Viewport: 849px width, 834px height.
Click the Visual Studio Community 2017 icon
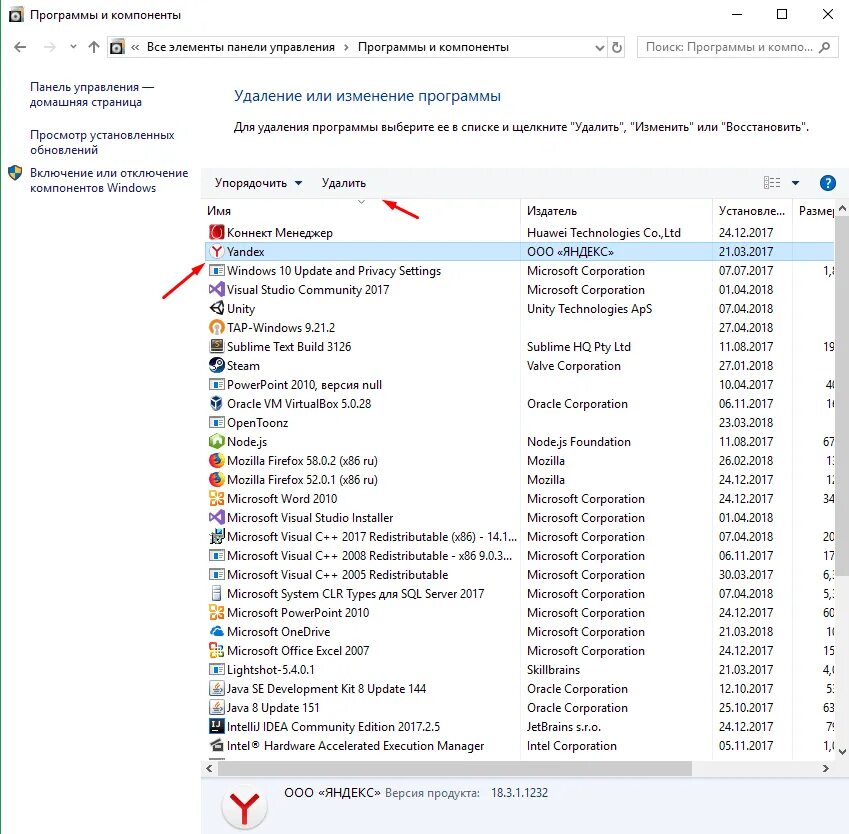(x=217, y=289)
